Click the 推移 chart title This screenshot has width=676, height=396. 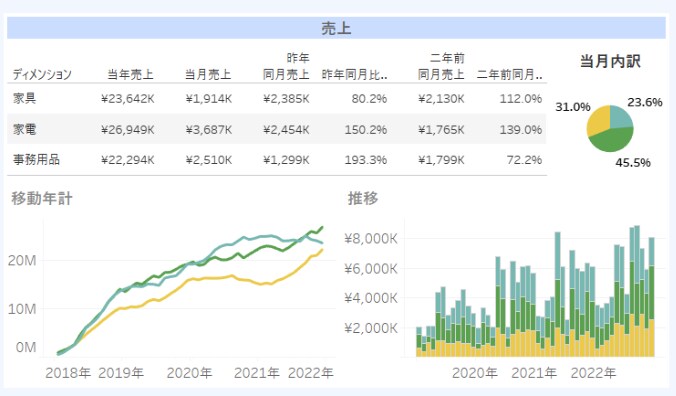click(x=363, y=199)
